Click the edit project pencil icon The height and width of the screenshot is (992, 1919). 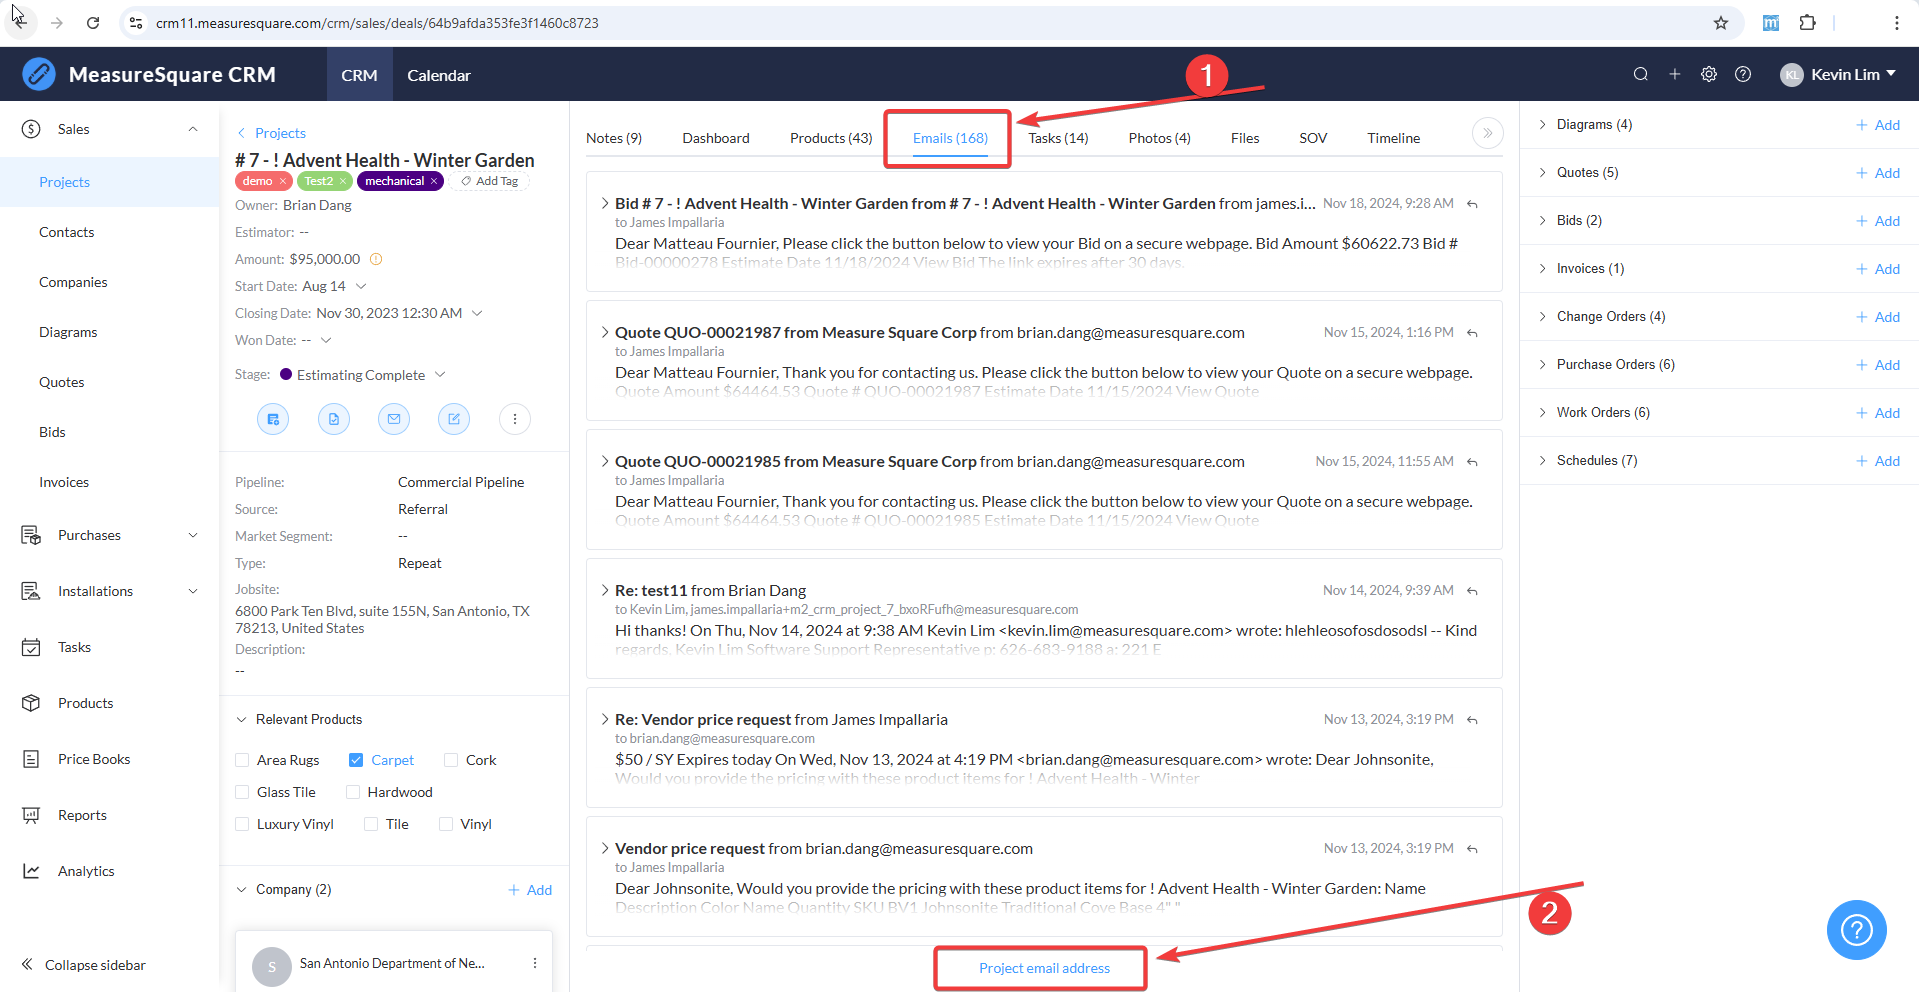tap(454, 419)
